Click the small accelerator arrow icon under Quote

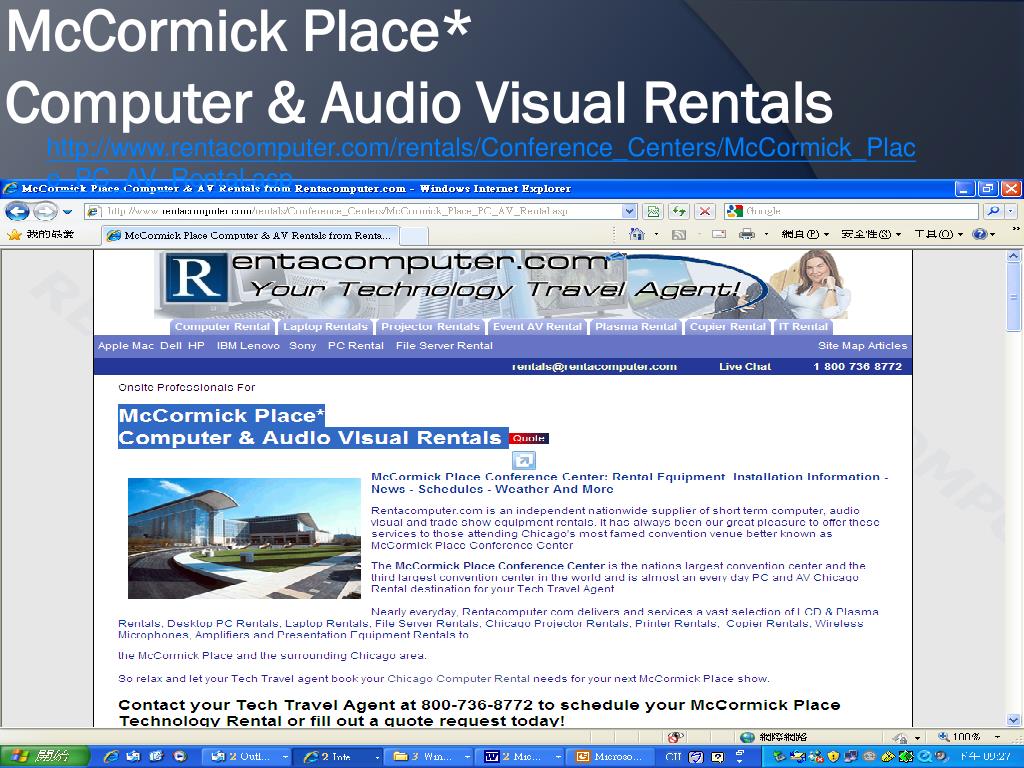coord(523,461)
